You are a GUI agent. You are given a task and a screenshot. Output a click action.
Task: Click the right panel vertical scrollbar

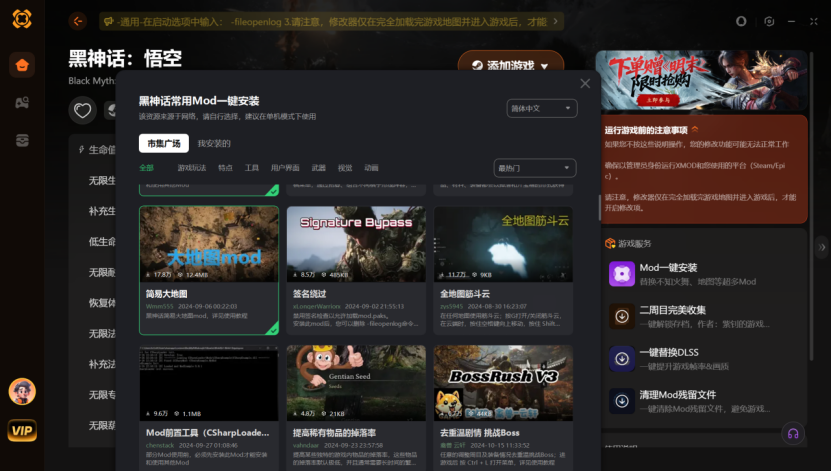(x=811, y=207)
